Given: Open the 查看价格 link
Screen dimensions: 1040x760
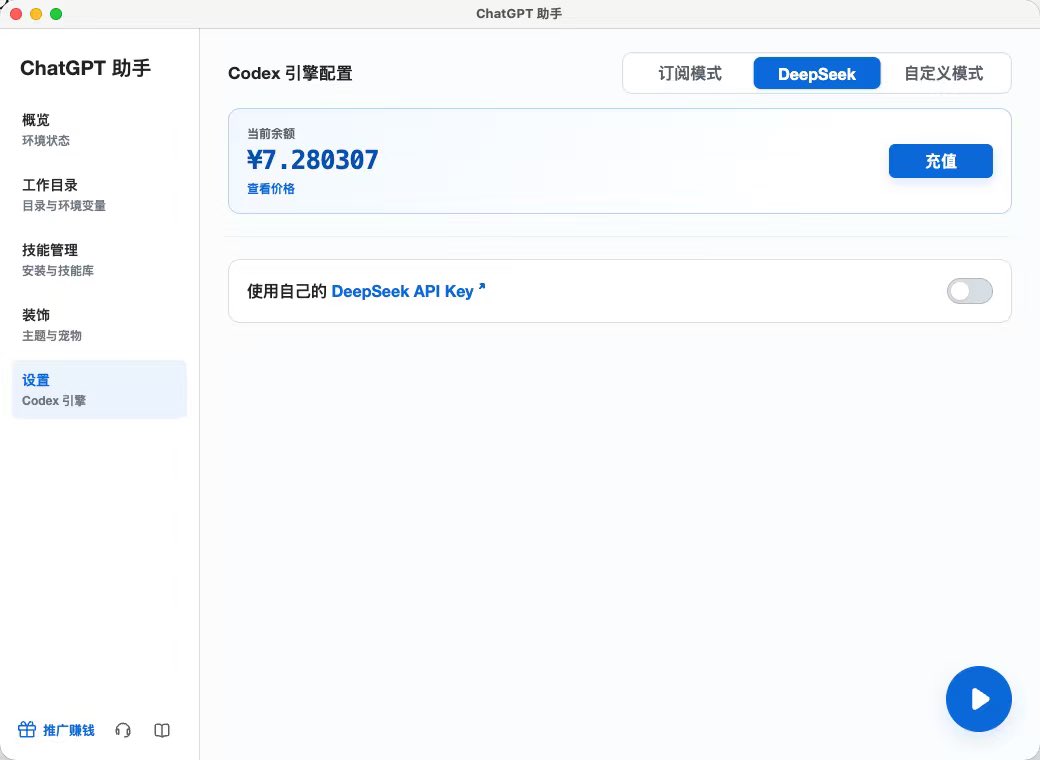Looking at the screenshot, I should pyautogui.click(x=271, y=189).
